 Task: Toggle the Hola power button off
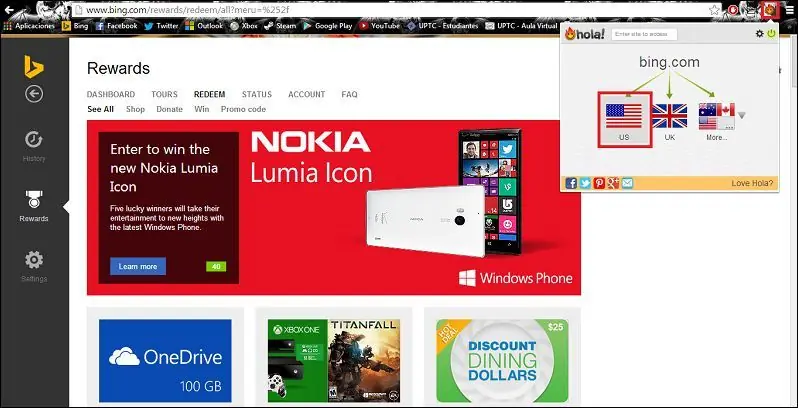[771, 34]
